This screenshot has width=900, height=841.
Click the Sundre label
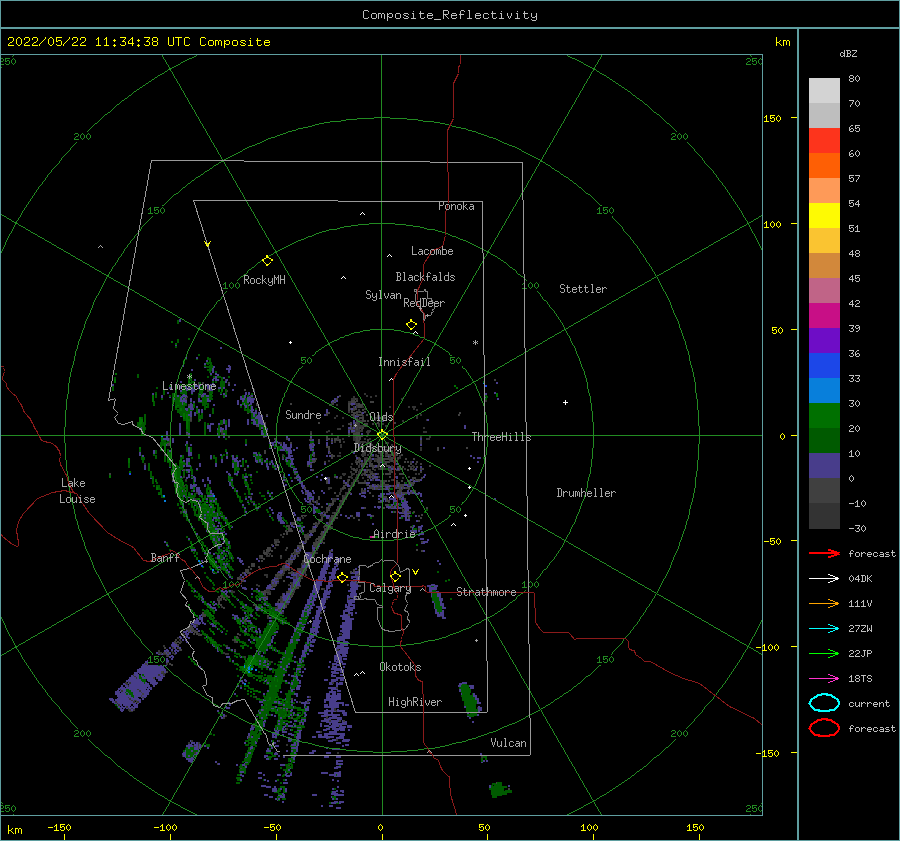(x=303, y=414)
